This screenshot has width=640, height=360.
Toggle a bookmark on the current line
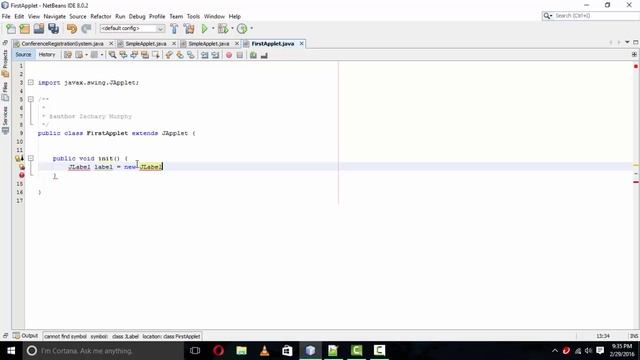(191, 55)
